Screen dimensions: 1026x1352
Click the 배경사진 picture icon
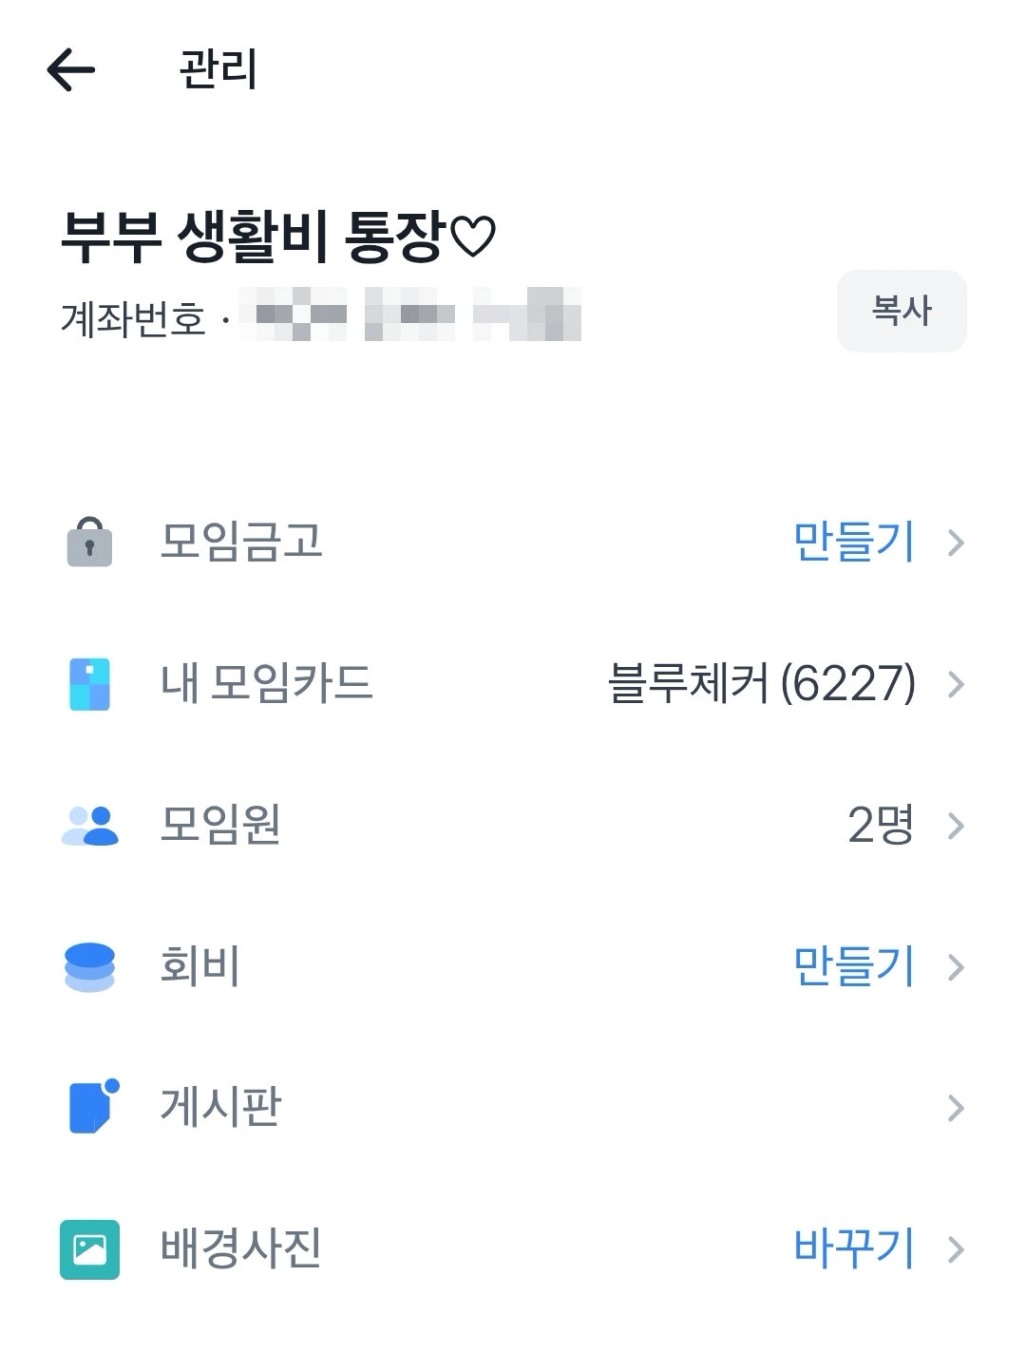[89, 1249]
